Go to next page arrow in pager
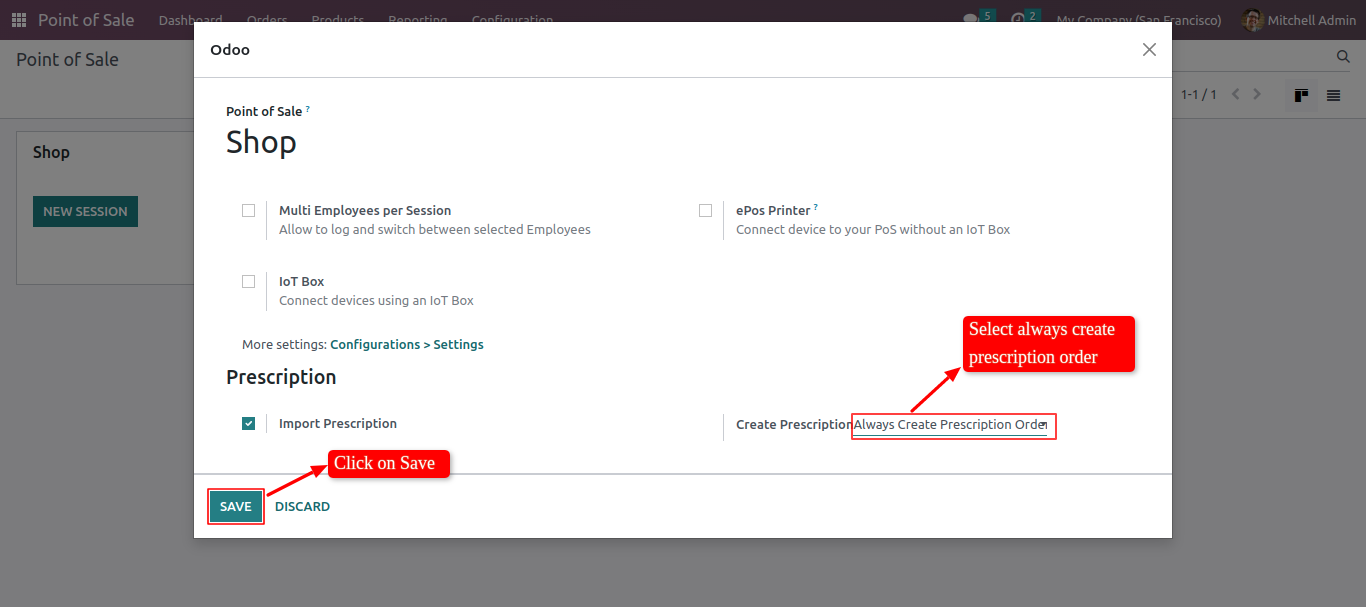 click(1258, 95)
